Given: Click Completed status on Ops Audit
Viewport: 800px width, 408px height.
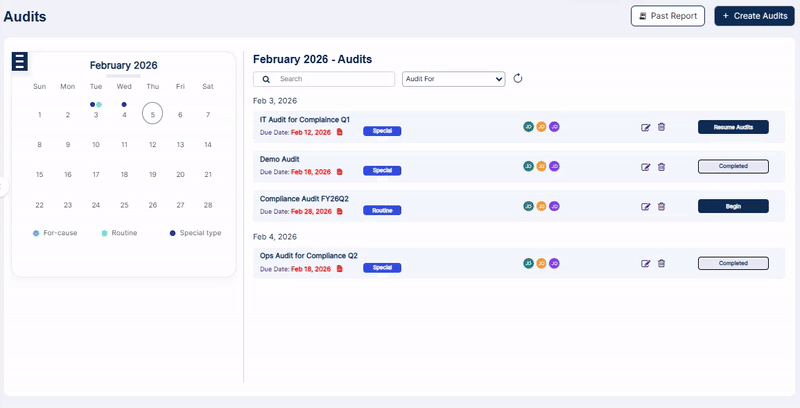Looking at the screenshot, I should point(733,263).
